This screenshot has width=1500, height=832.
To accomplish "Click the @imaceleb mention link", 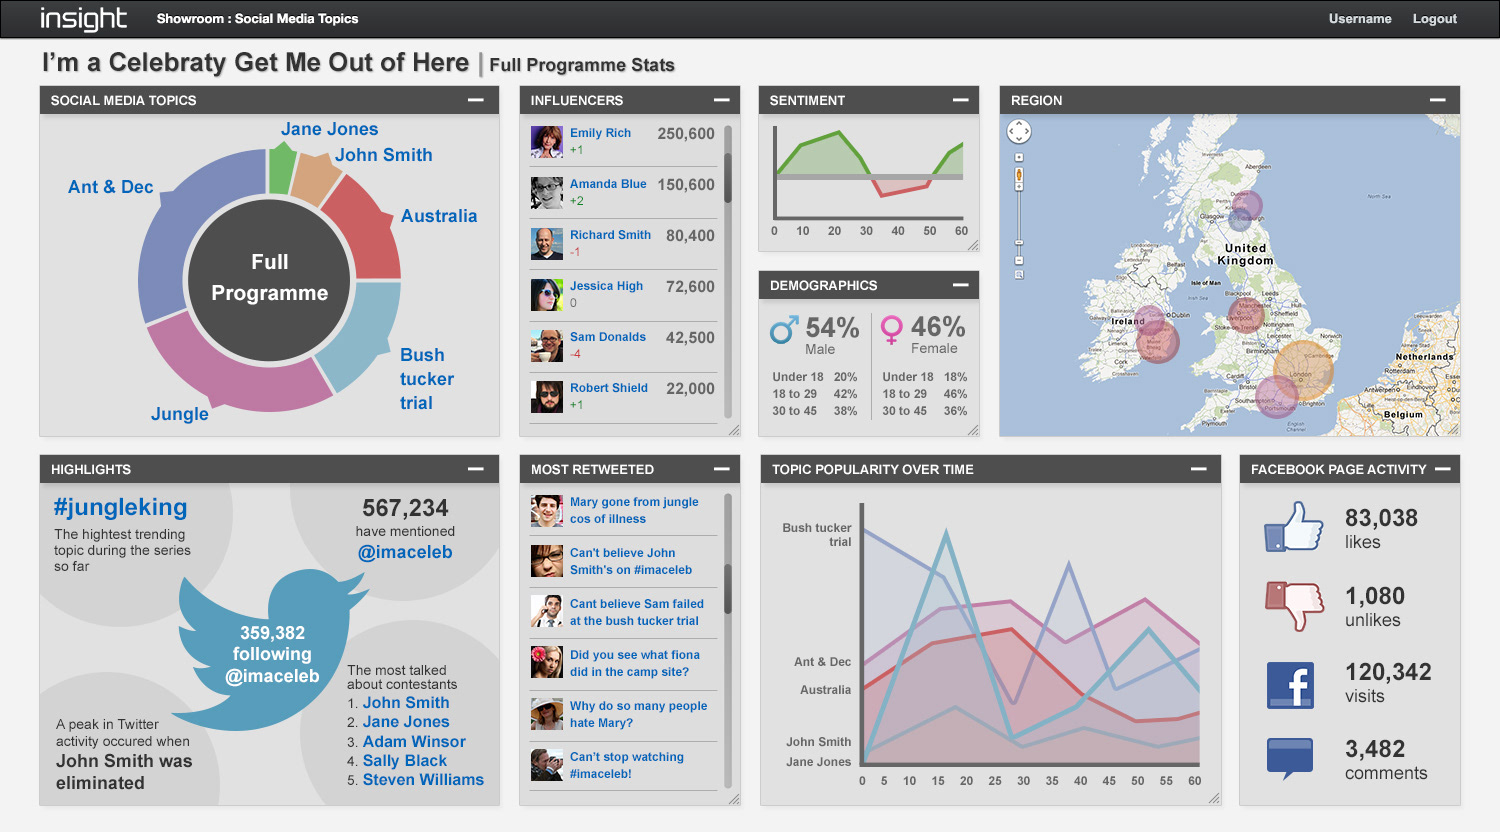I will tap(405, 552).
